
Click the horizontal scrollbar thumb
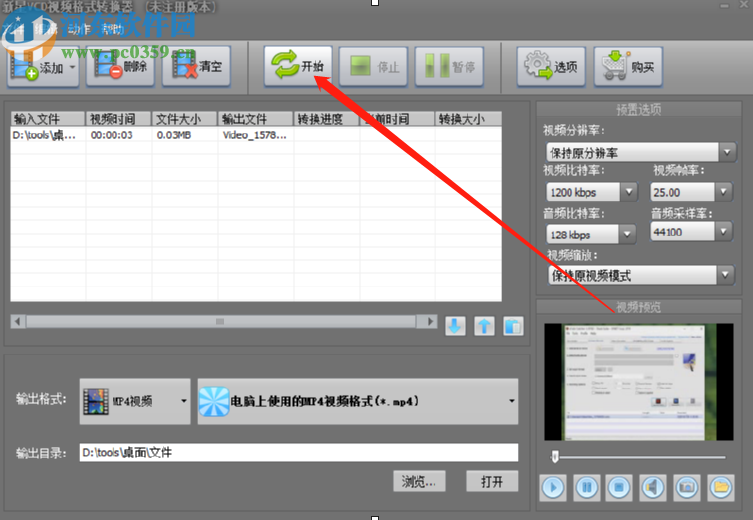coord(220,321)
